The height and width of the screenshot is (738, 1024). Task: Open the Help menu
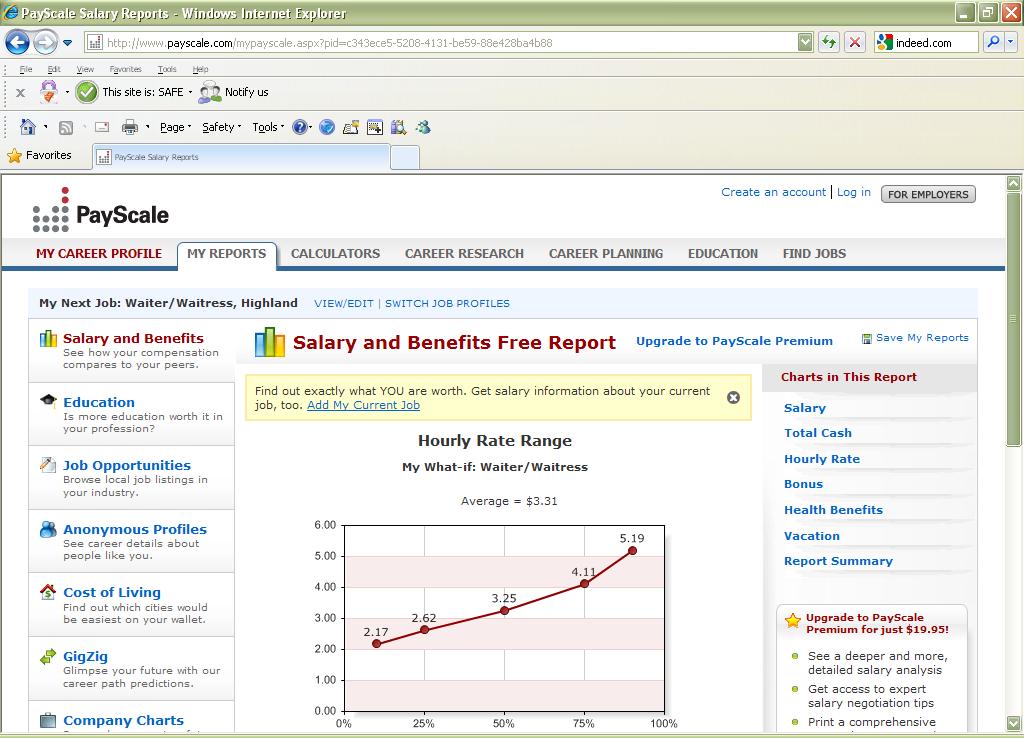(200, 69)
